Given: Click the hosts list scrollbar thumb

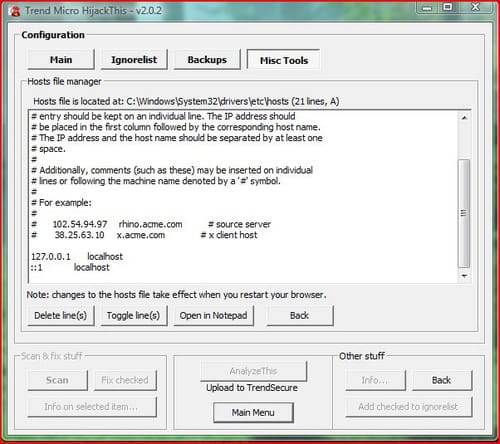Looking at the screenshot, I should coord(464,213).
